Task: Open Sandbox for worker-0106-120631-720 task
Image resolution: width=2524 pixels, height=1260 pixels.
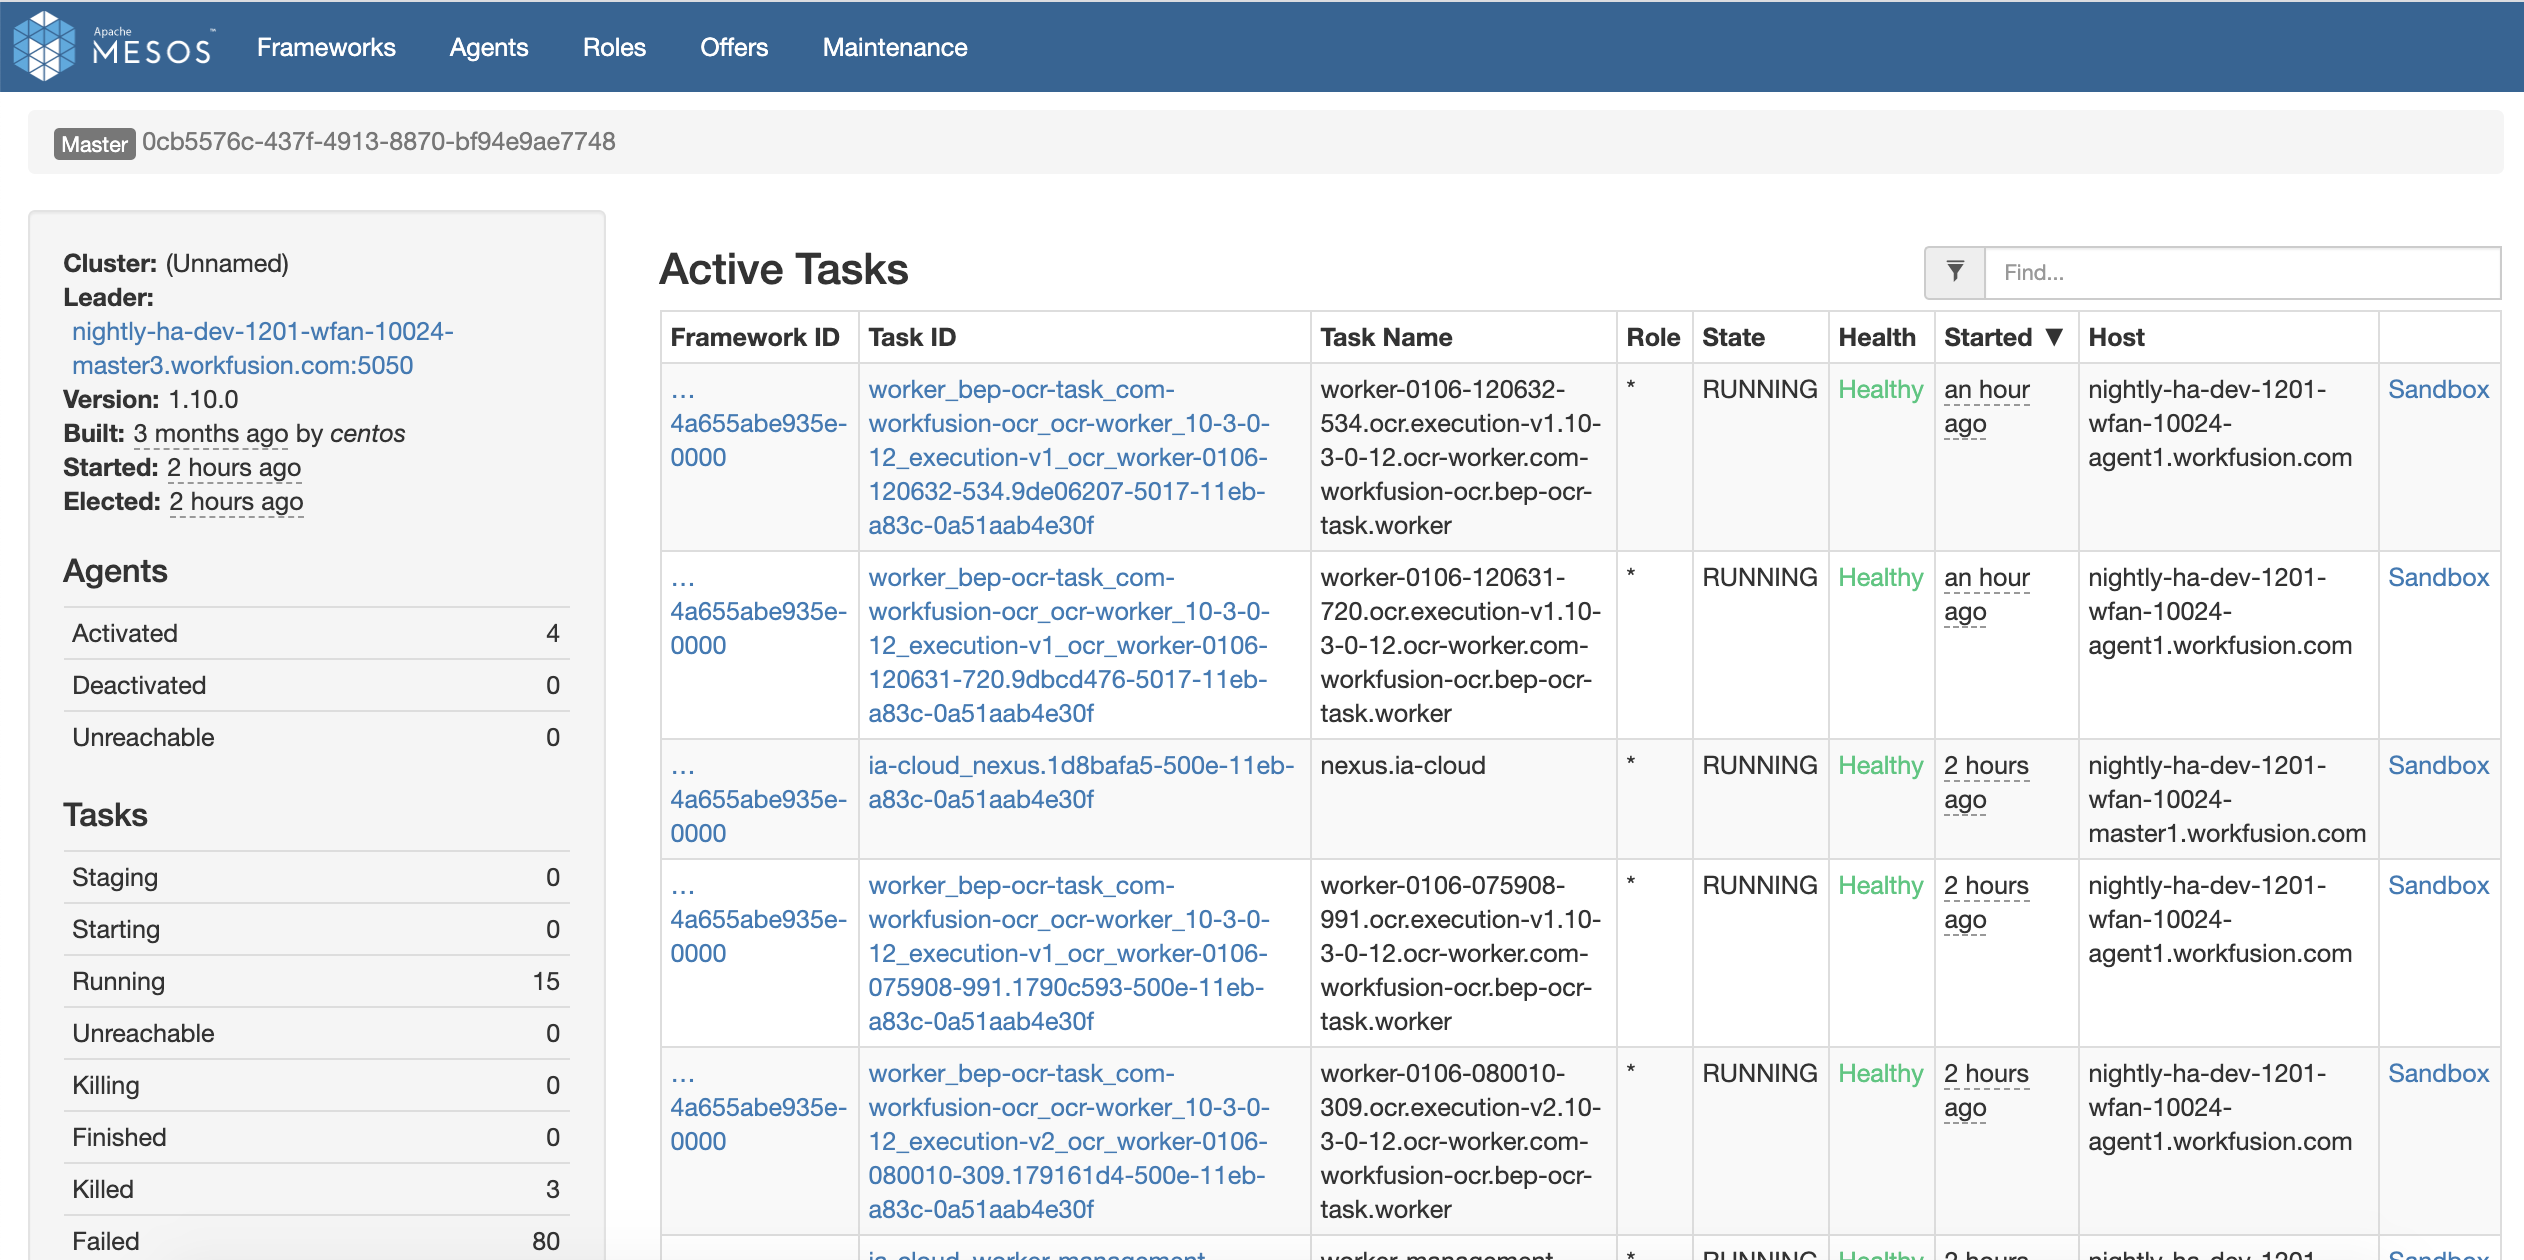Action: (x=2438, y=577)
